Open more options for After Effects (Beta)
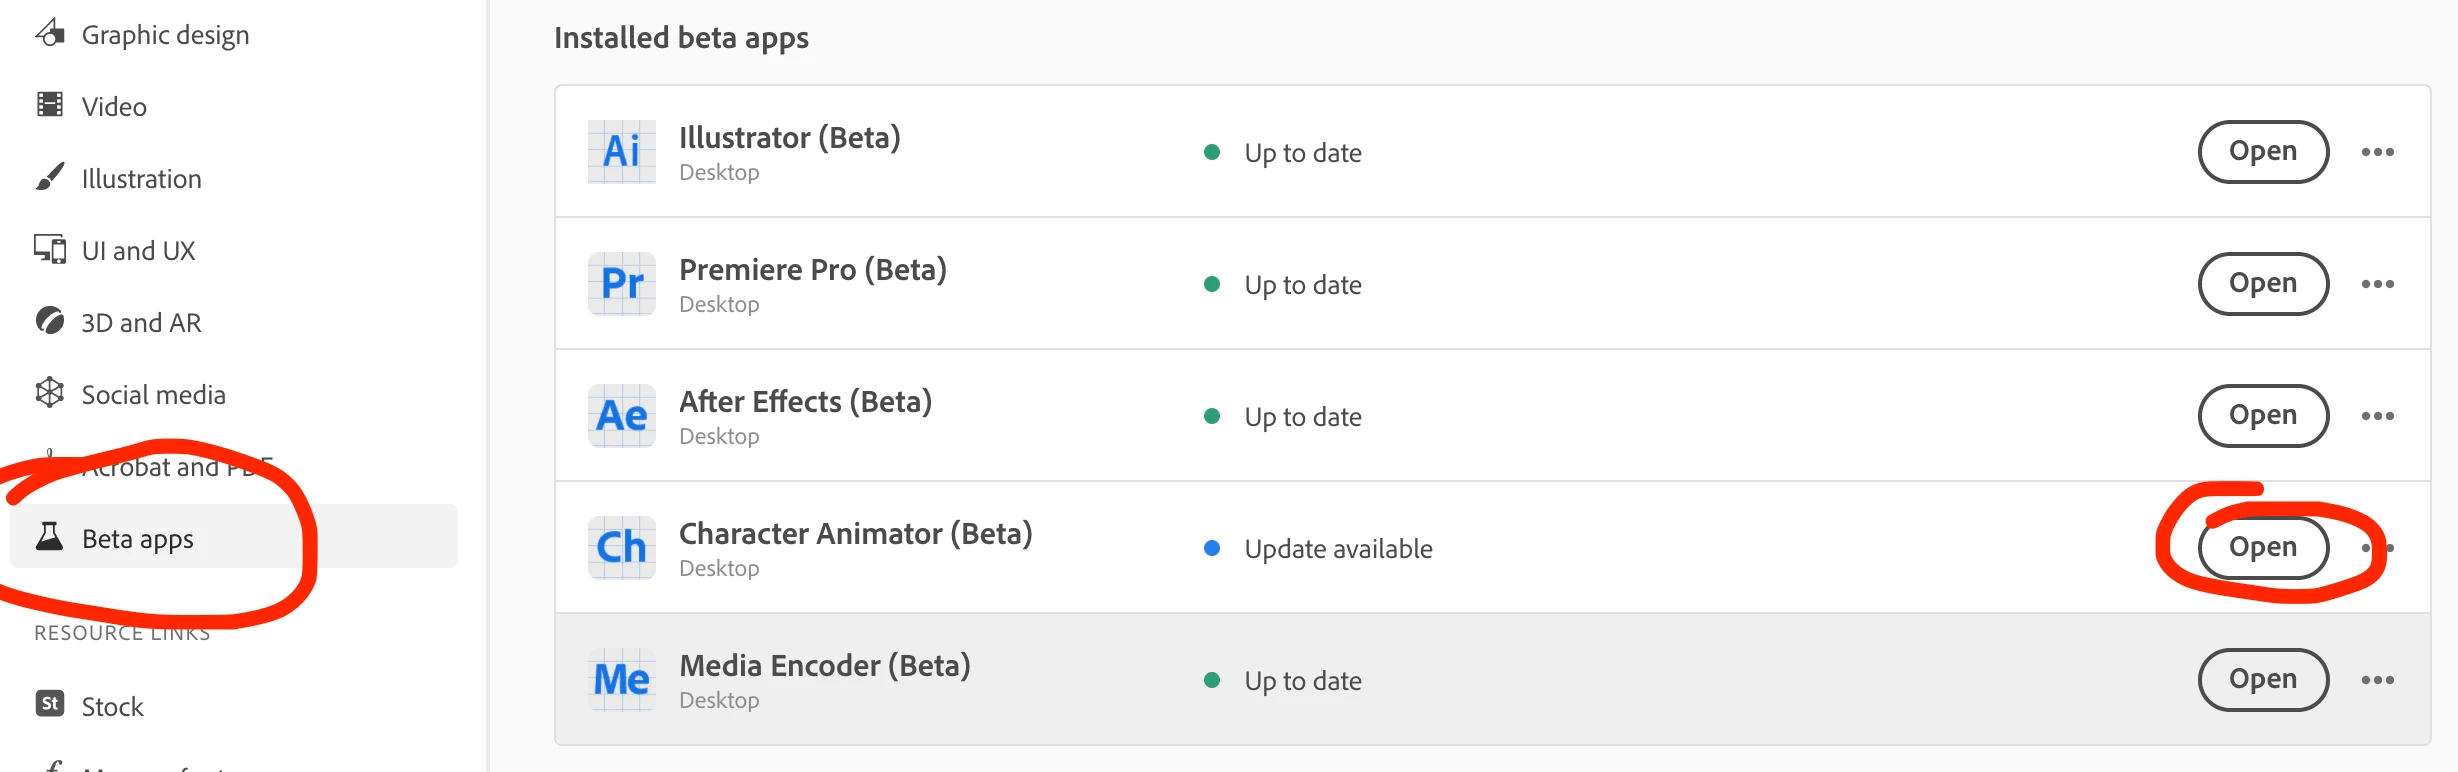 coord(2377,416)
